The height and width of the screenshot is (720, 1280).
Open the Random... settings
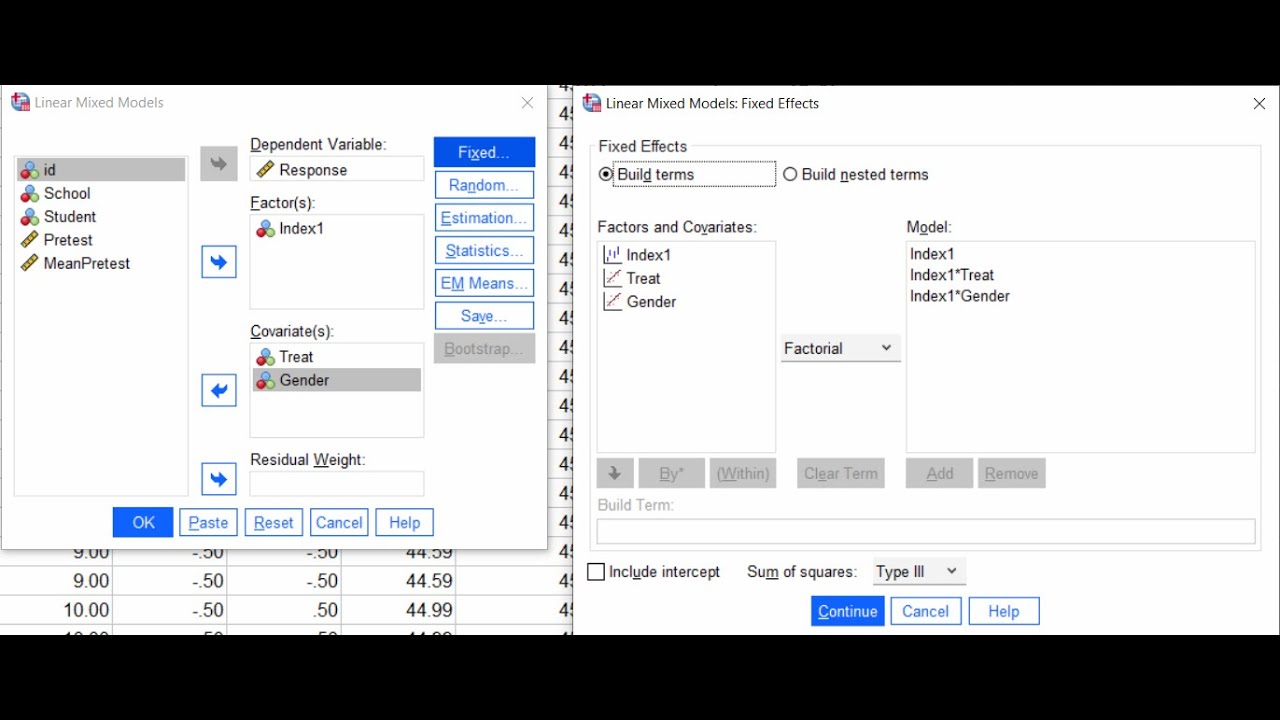tap(484, 185)
